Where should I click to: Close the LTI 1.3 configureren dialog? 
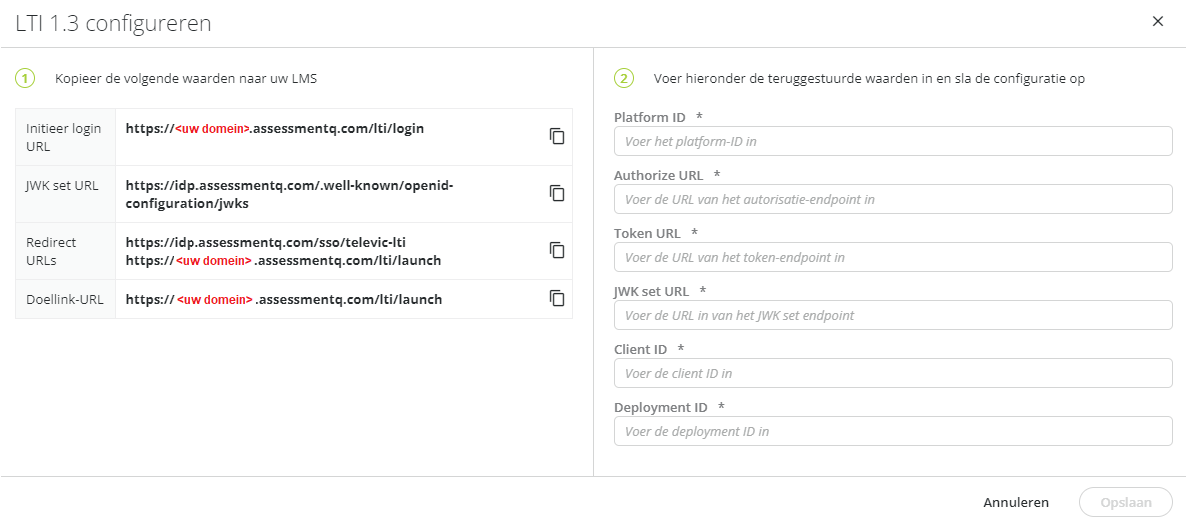coord(1157,22)
